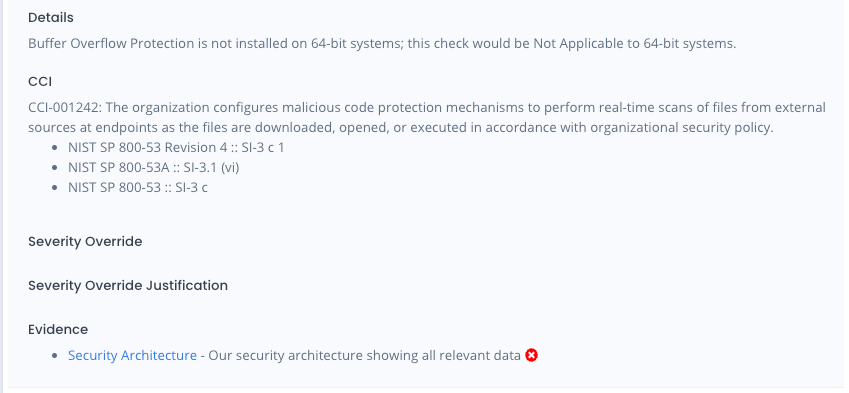Screen dimensions: 849x393
Task: Click the bullet beside Security Architecture
Action: (55, 356)
